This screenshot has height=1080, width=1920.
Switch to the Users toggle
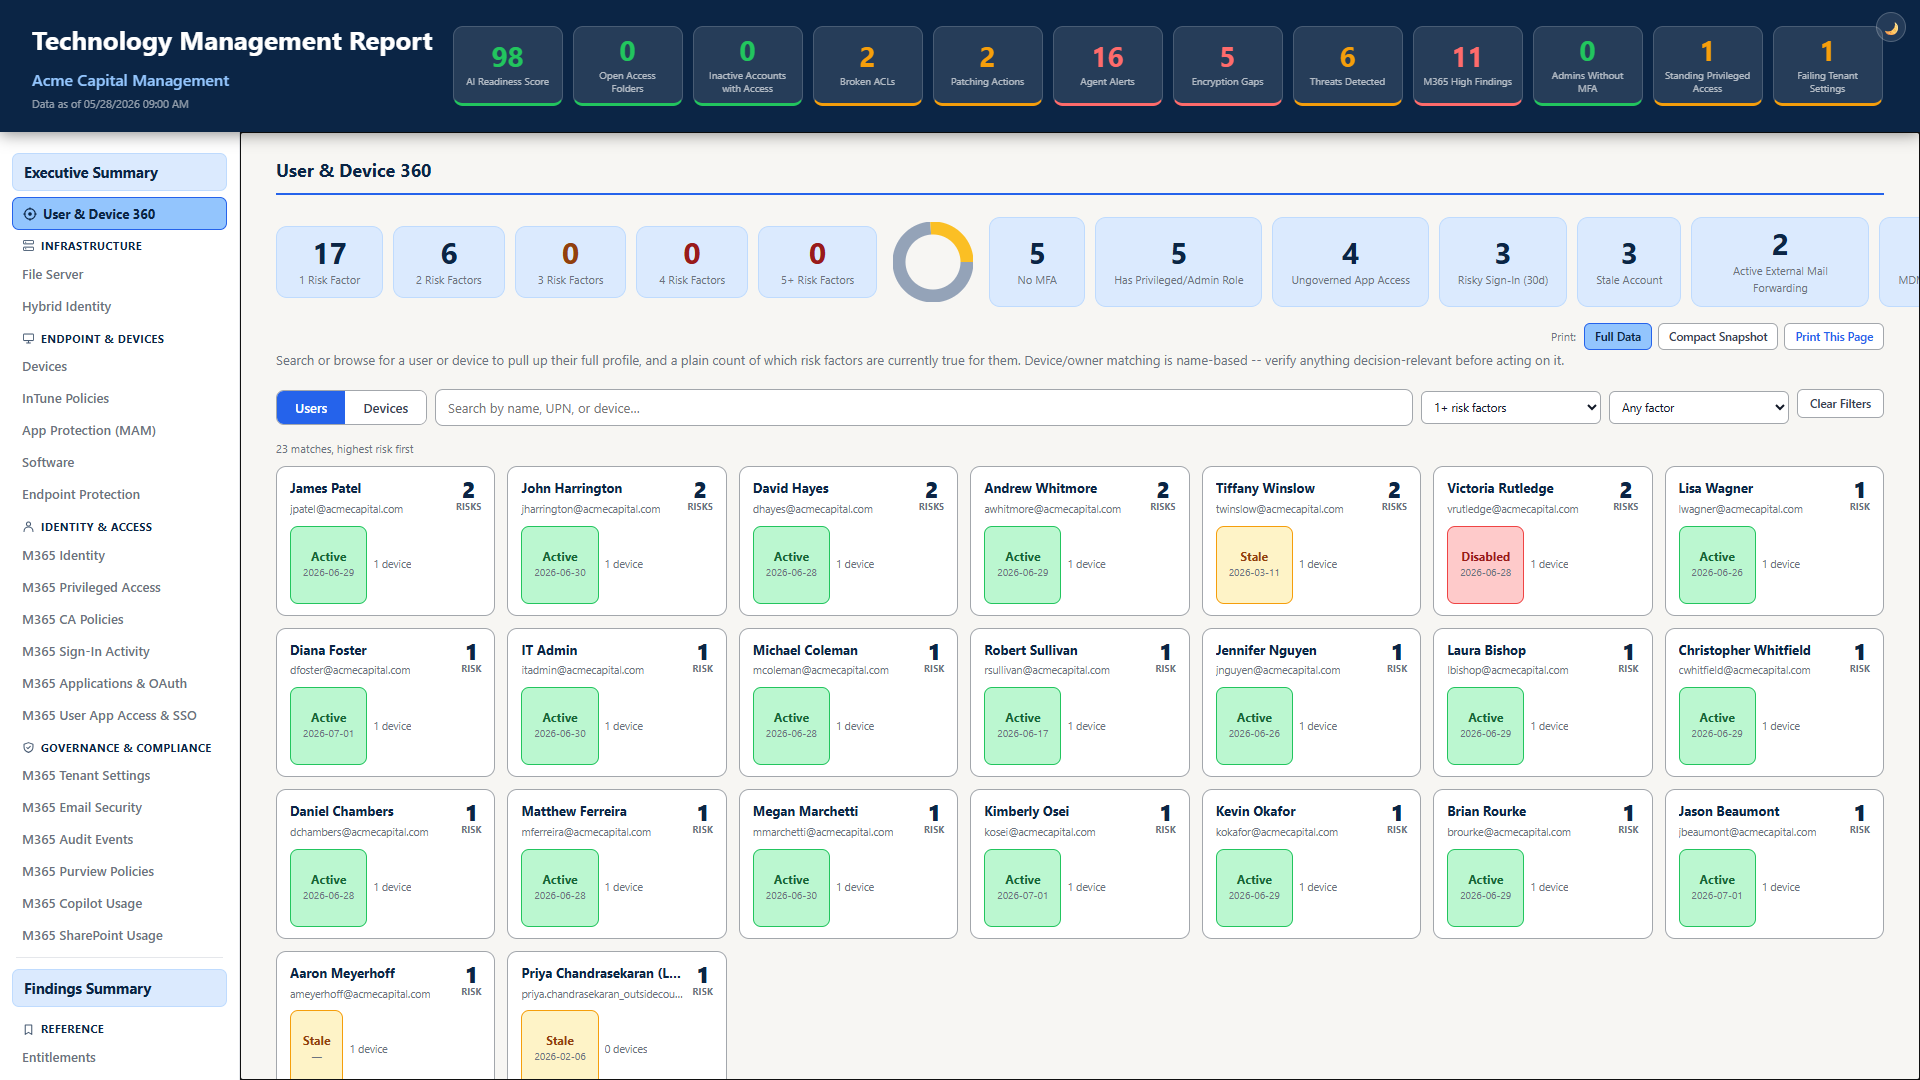tap(311, 408)
